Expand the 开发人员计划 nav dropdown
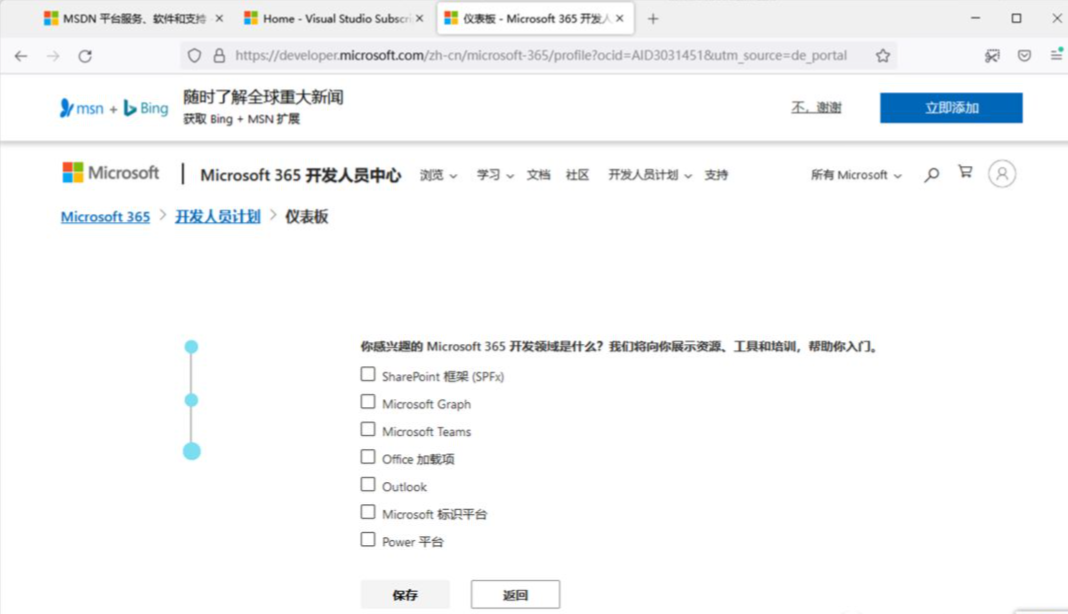Screen dimensions: 1068x614 click(650, 175)
